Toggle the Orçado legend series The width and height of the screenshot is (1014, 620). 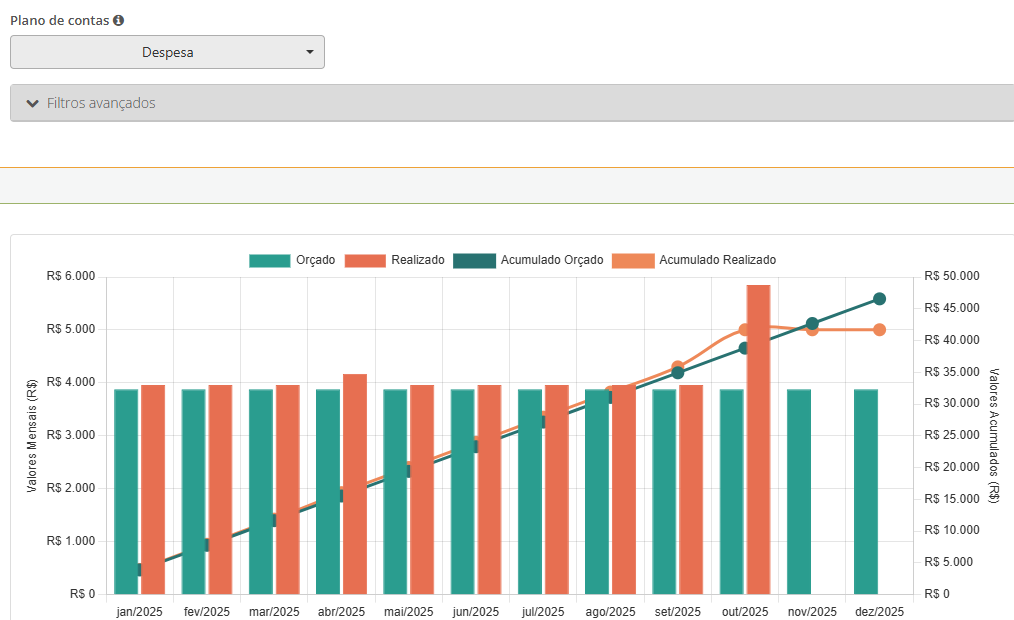[292, 260]
